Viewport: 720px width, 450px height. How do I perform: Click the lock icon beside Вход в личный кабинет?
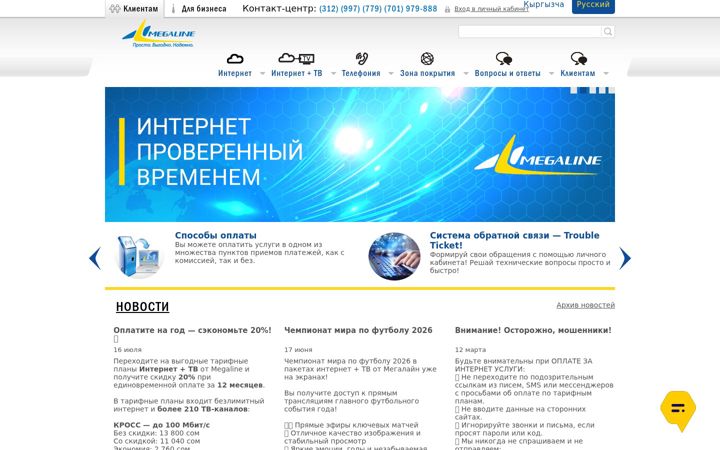coord(447,9)
